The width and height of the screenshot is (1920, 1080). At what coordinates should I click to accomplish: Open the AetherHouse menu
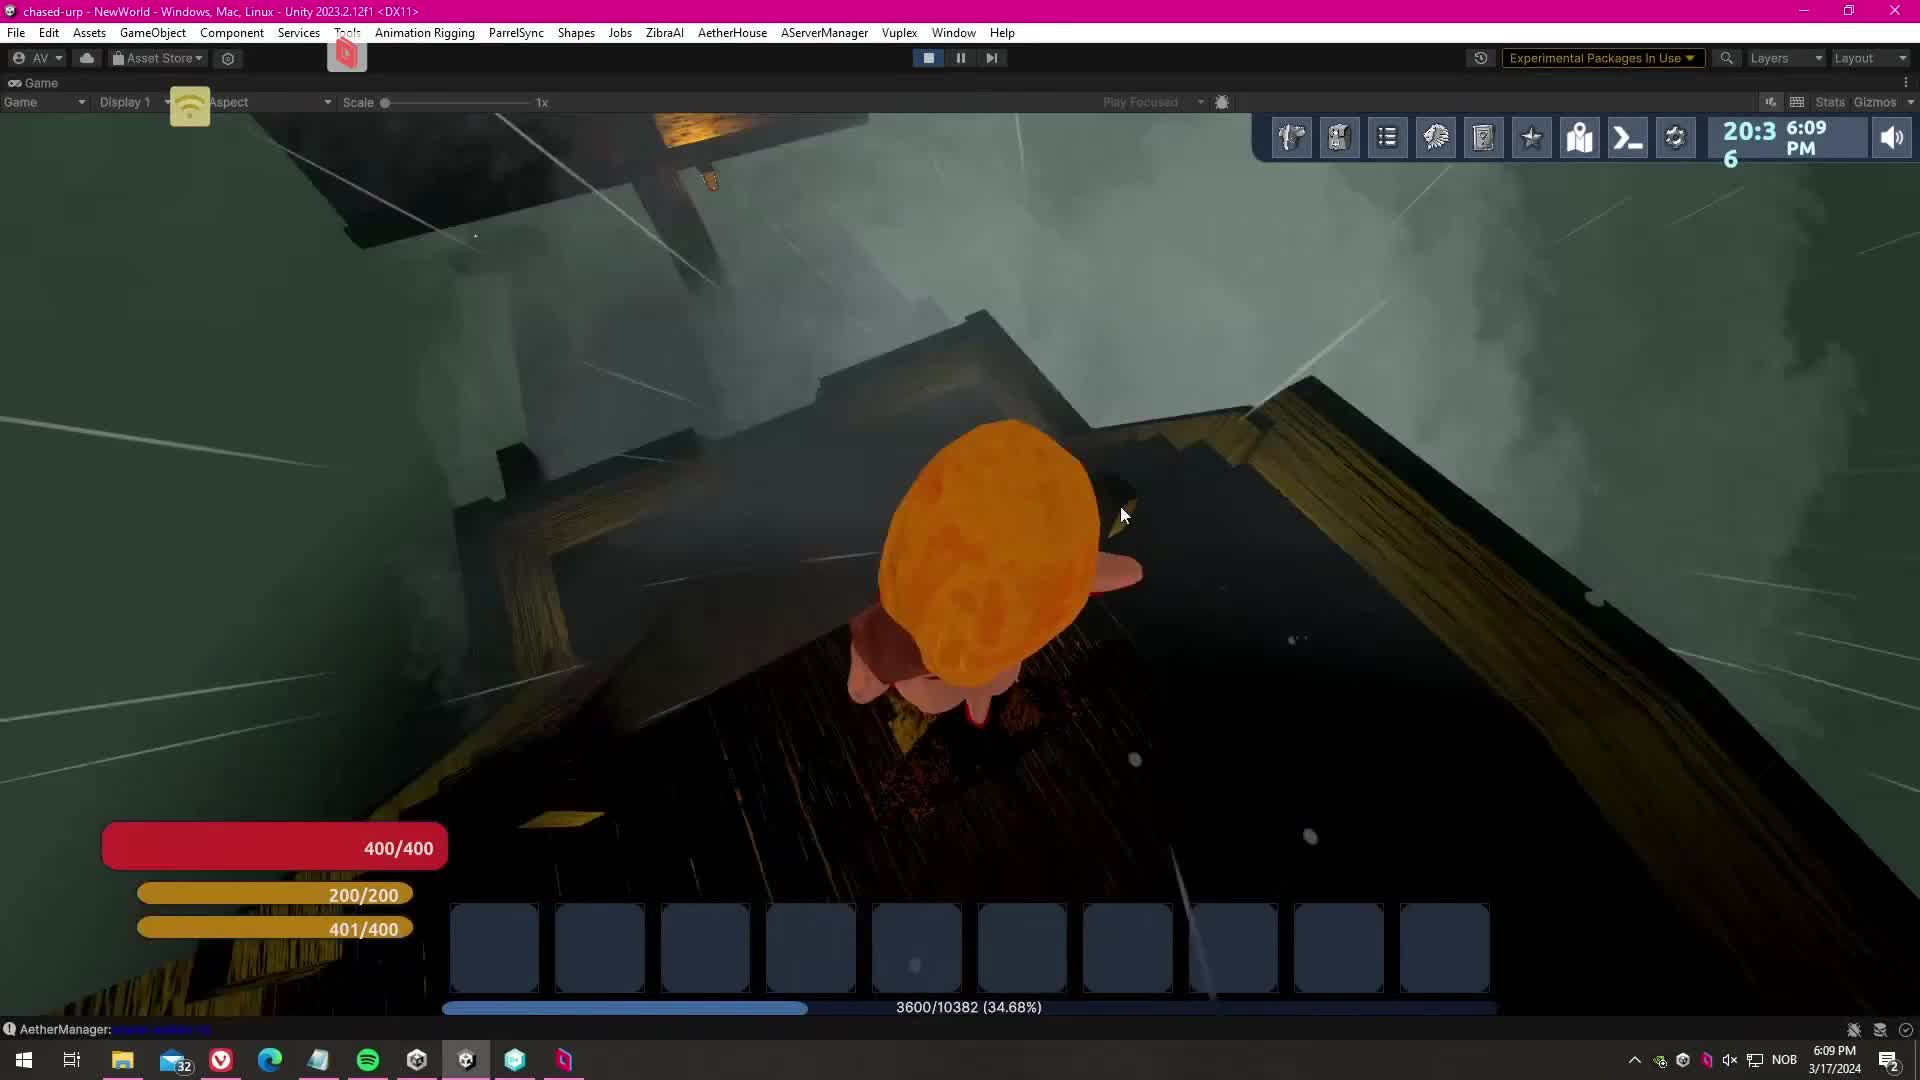732,33
